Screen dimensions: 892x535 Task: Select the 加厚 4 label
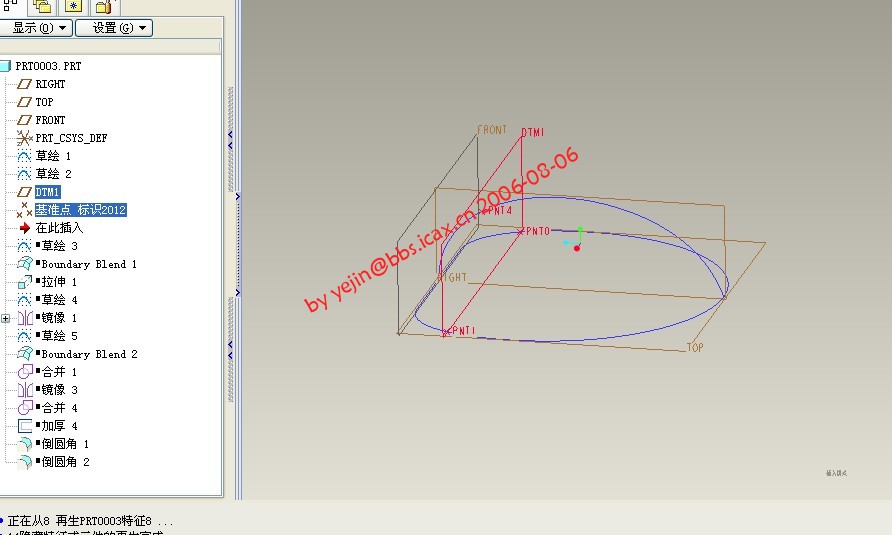tap(59, 426)
